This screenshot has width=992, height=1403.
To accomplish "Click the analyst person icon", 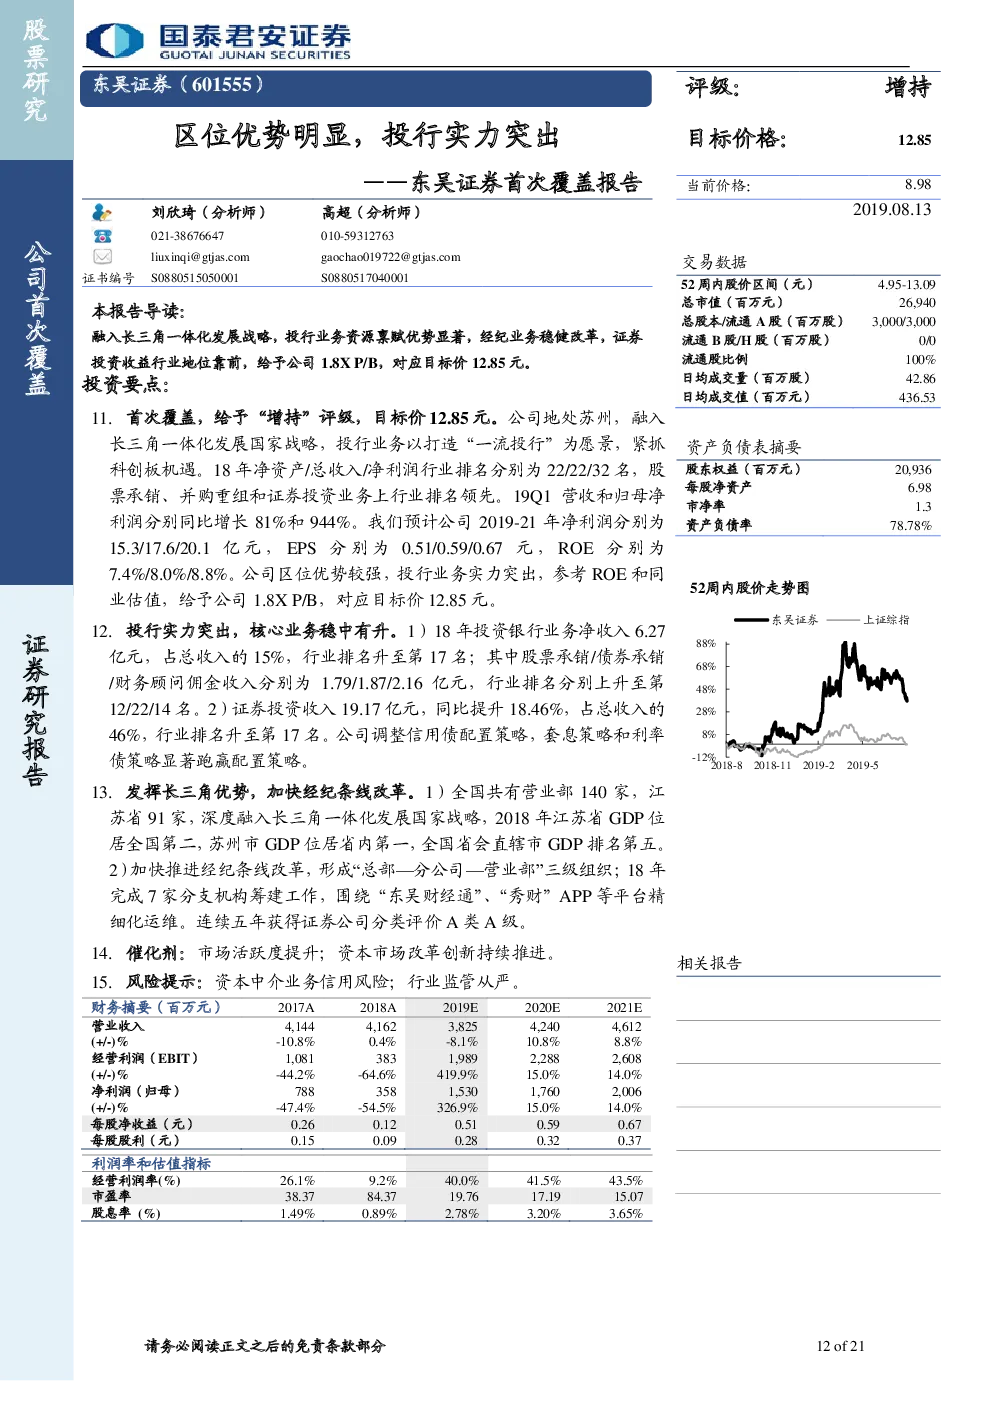I will [x=102, y=212].
